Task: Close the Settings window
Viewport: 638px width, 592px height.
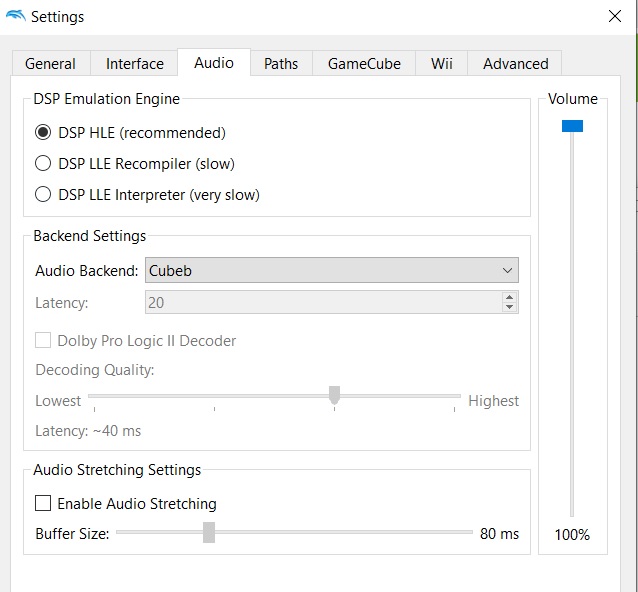Action: click(614, 16)
